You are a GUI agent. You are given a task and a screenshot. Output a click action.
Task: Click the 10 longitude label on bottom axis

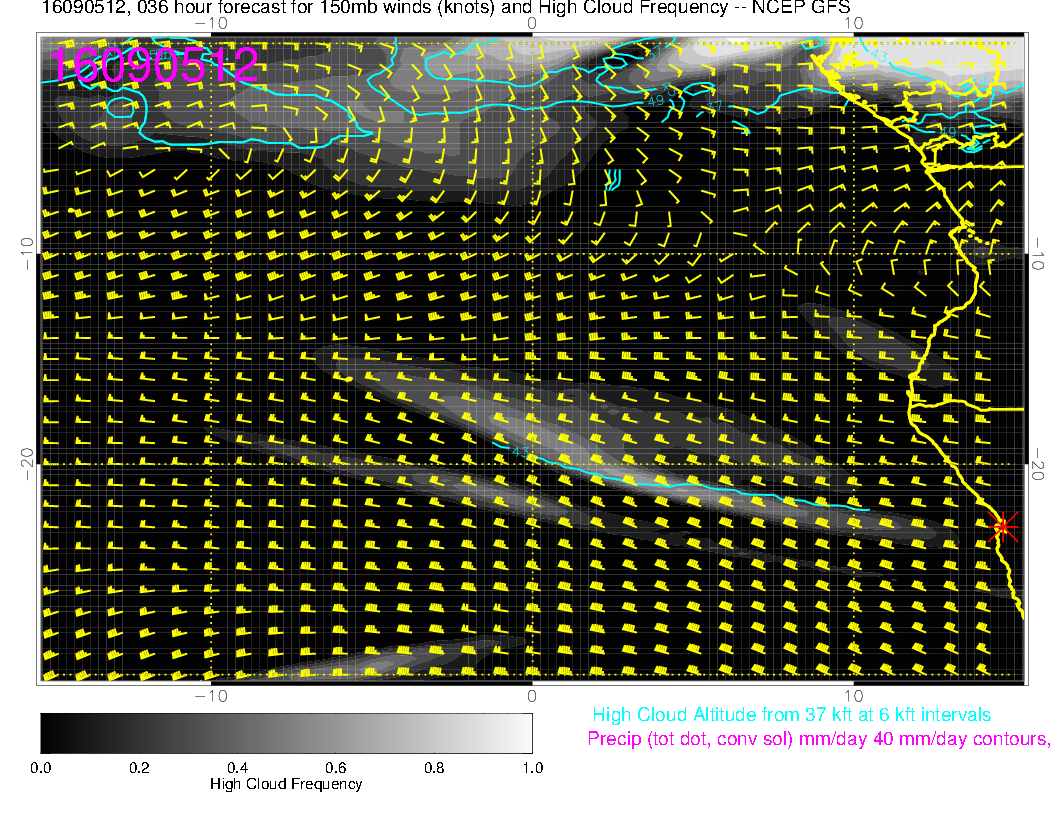(x=853, y=696)
